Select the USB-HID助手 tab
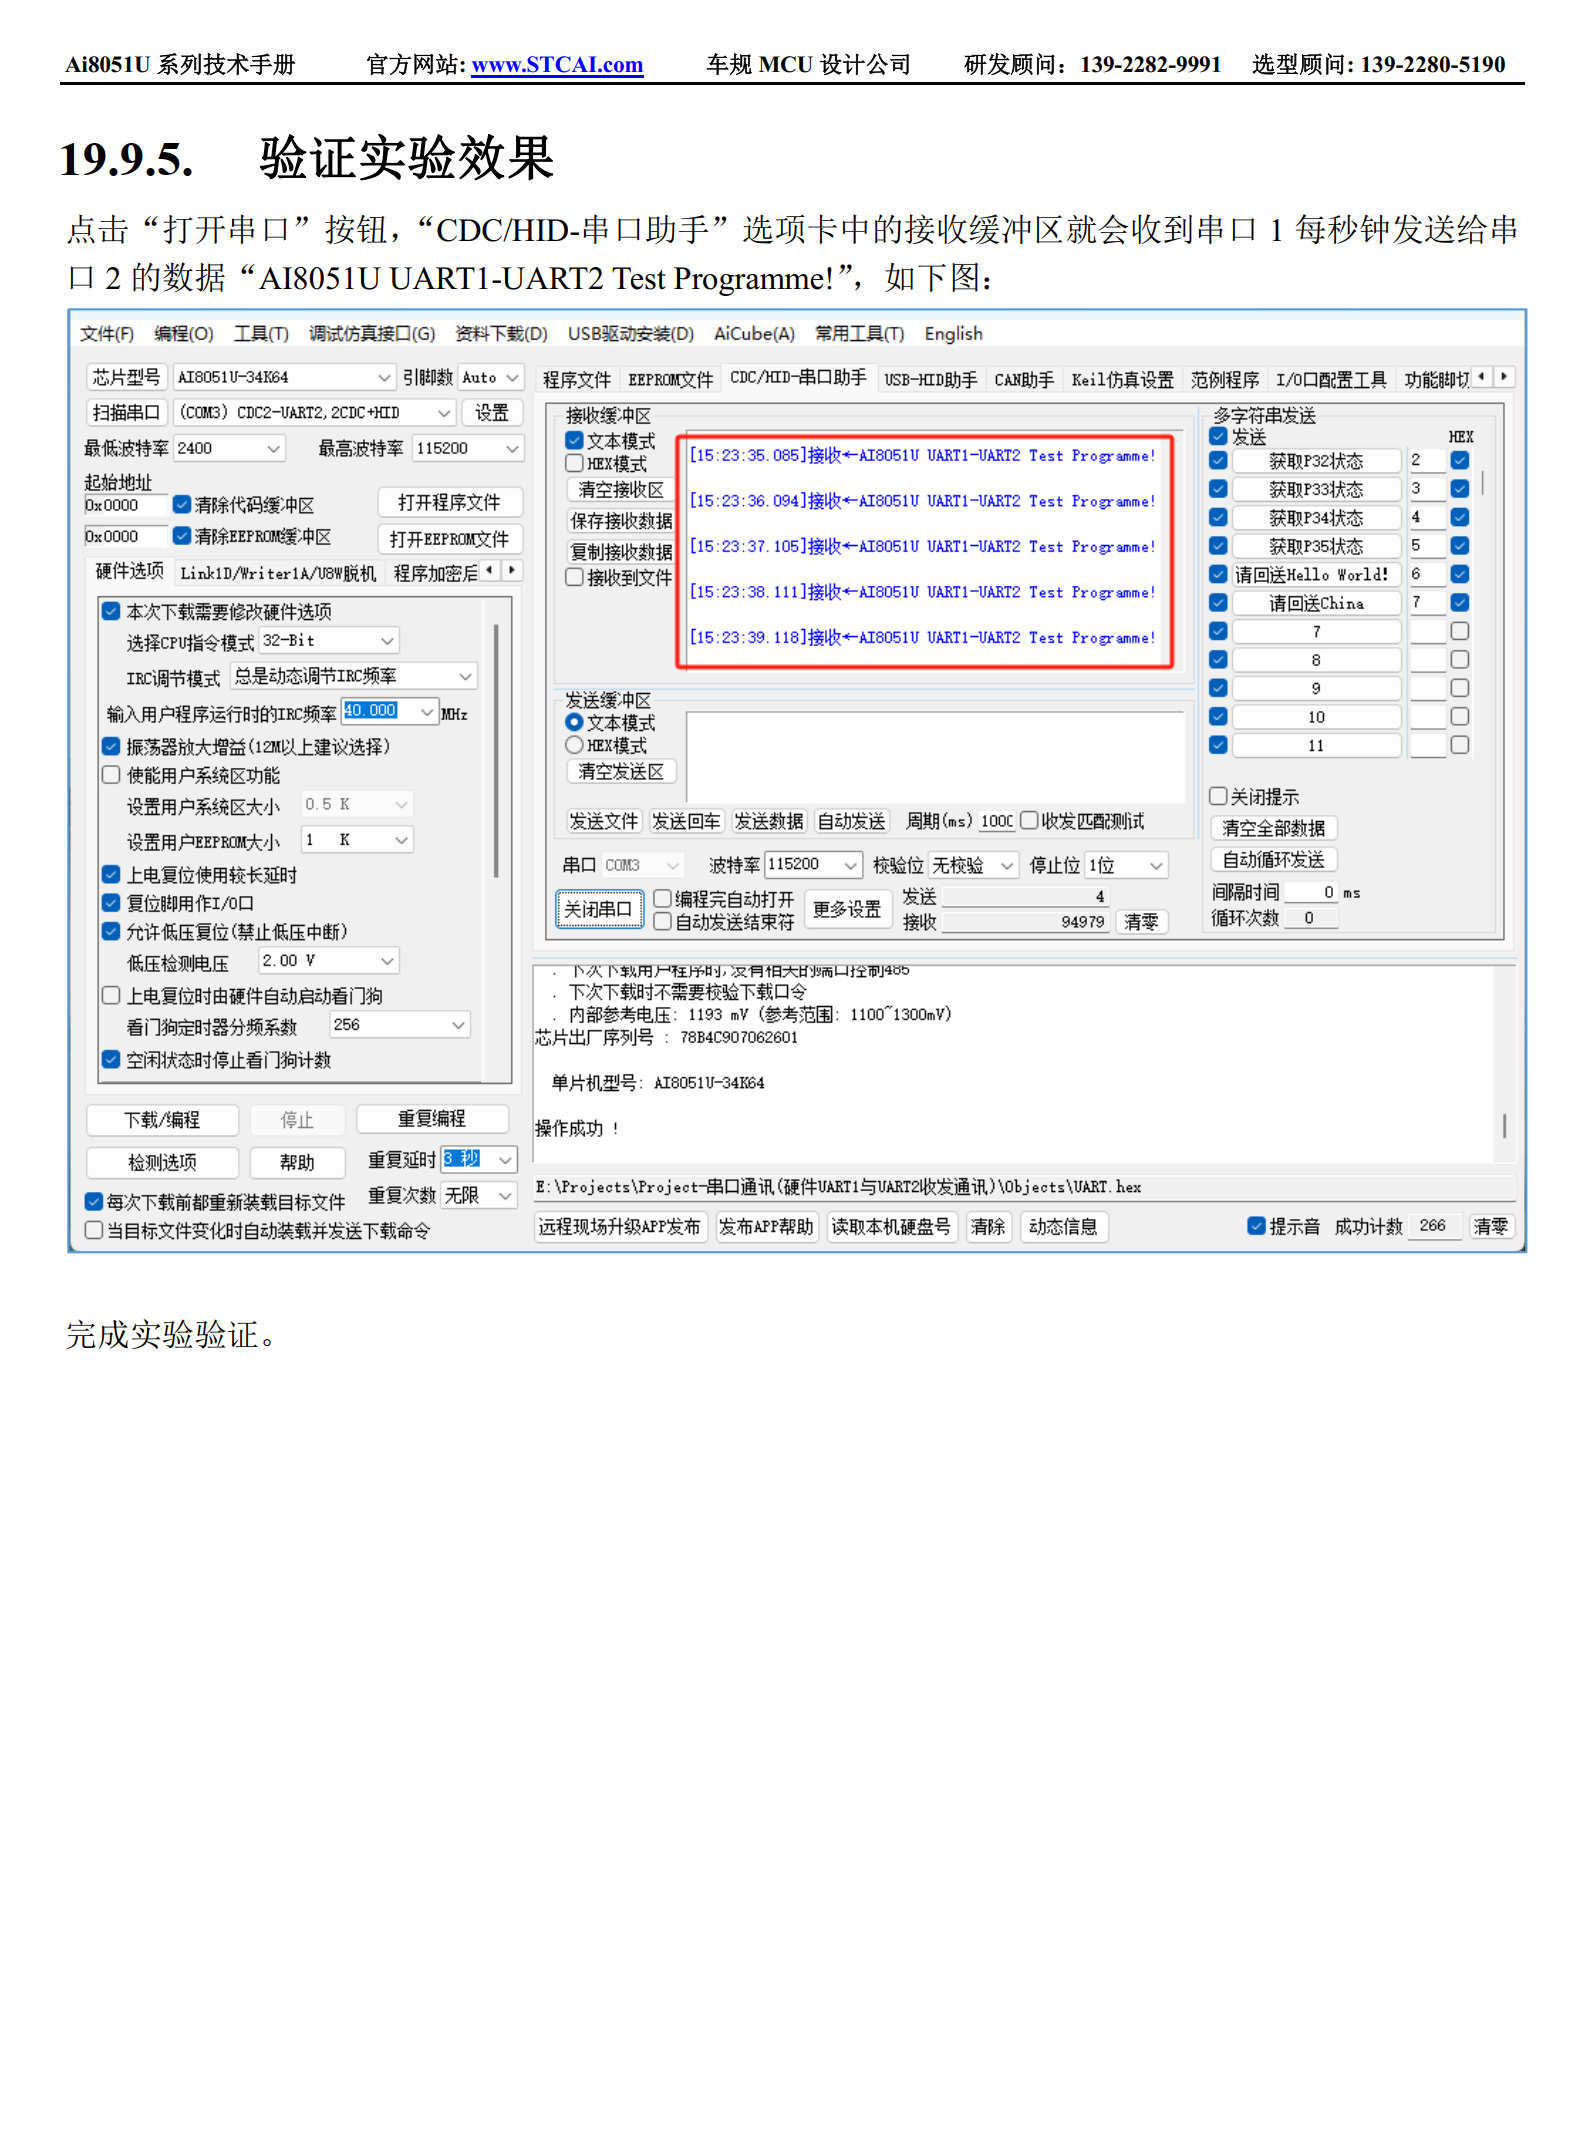 coord(930,380)
